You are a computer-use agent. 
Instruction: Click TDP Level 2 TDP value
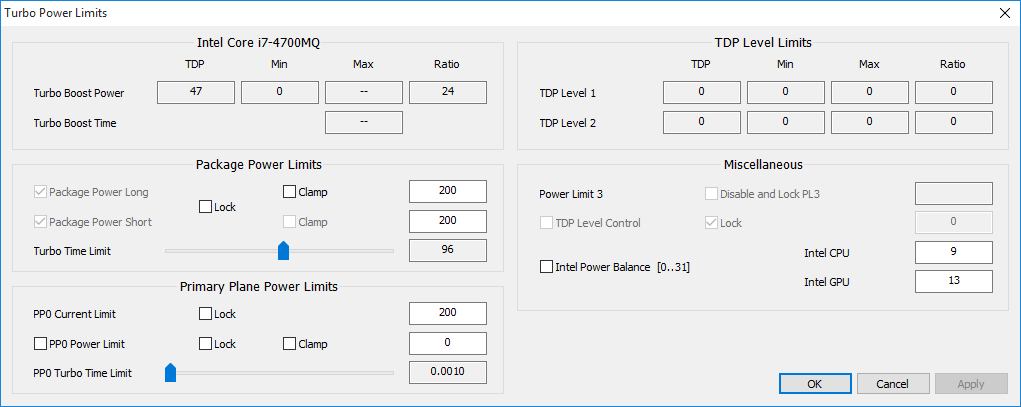pyautogui.click(x=702, y=122)
